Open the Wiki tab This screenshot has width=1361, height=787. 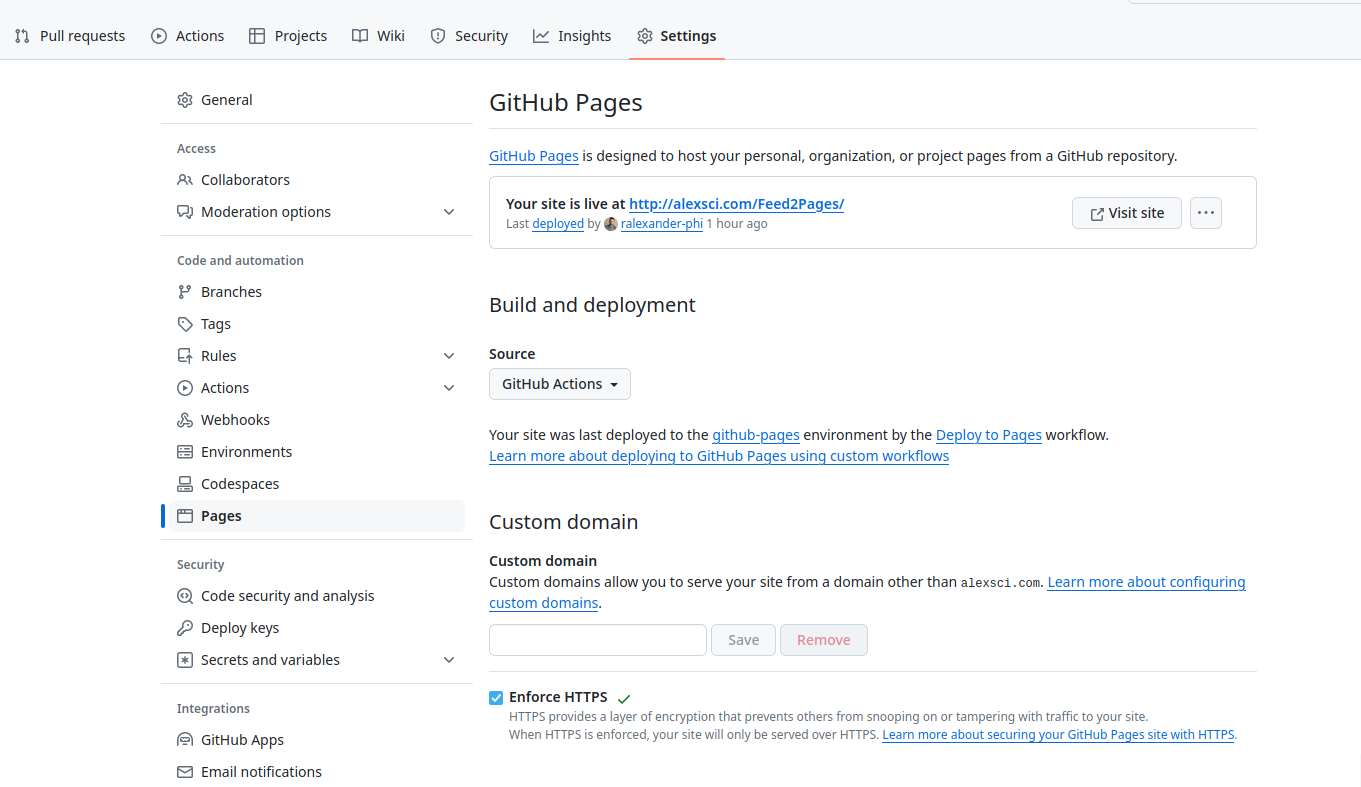pos(379,36)
